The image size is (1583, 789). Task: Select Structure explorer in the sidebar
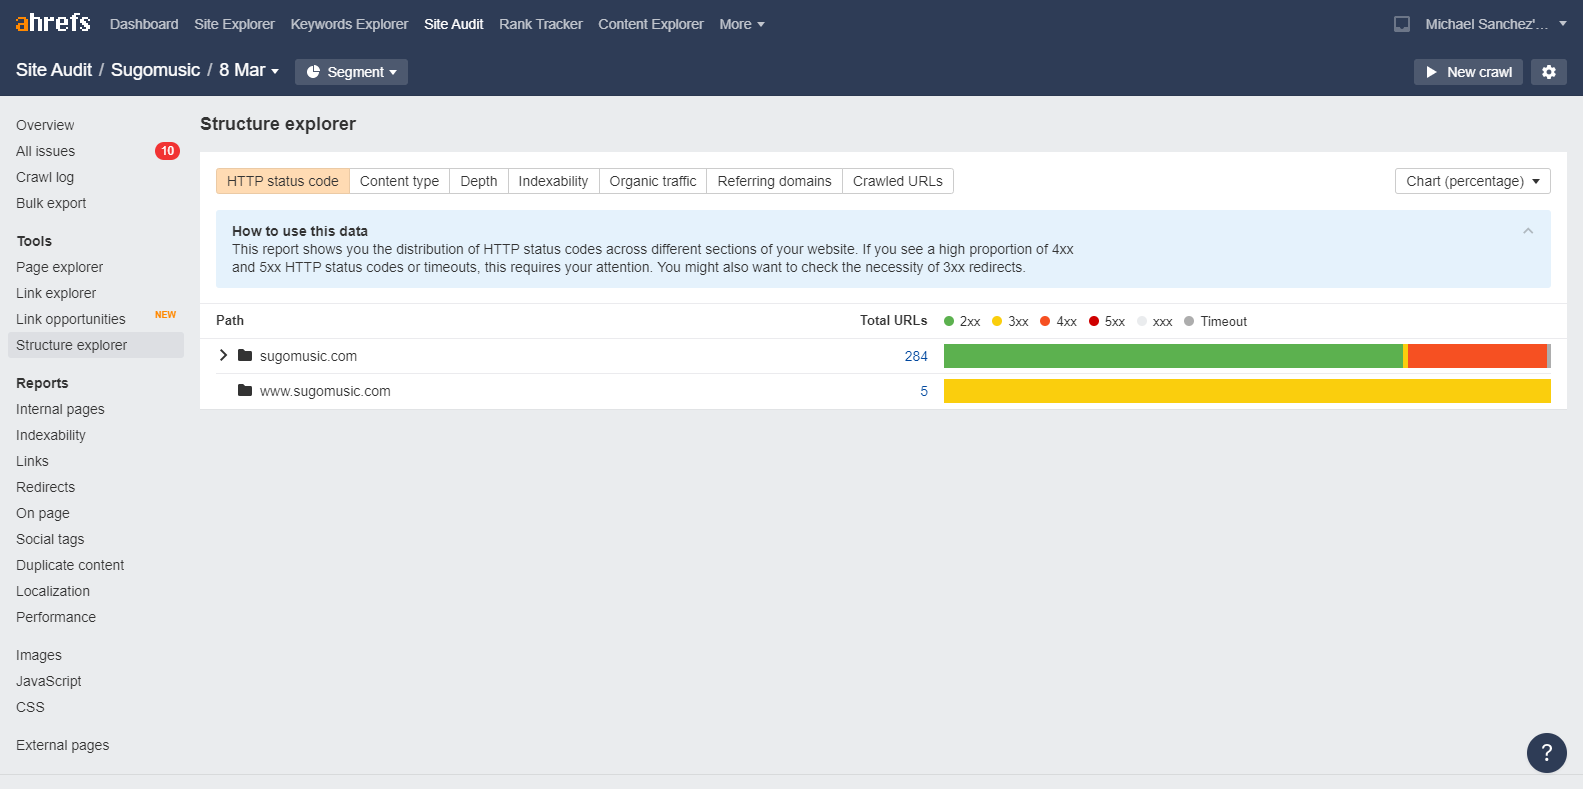(96, 345)
